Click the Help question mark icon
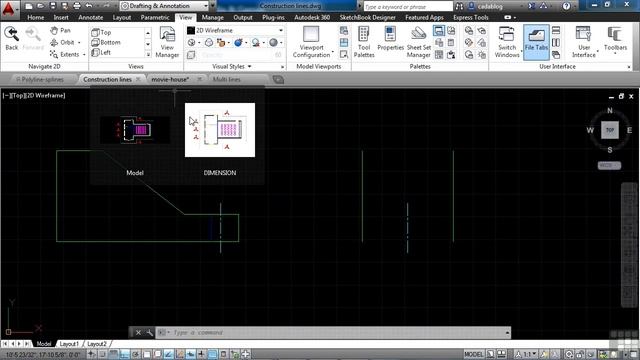Screen dimensions: 640x360 pyautogui.click(x=566, y=6)
